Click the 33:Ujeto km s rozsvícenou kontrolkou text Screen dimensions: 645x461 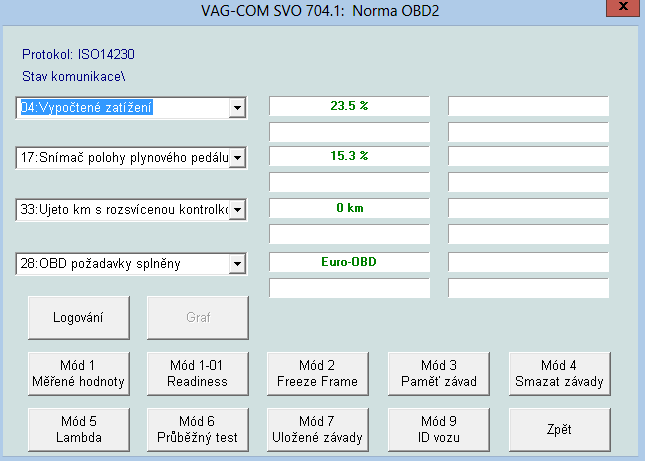tap(124, 210)
